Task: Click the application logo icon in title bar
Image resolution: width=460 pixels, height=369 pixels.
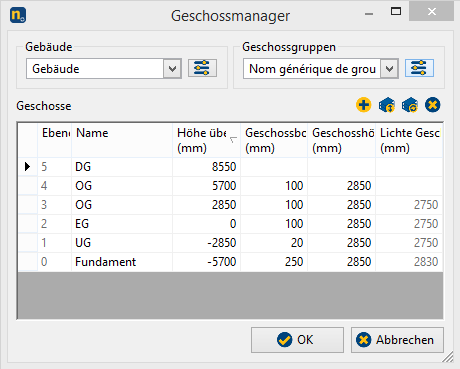Action: click(x=18, y=15)
